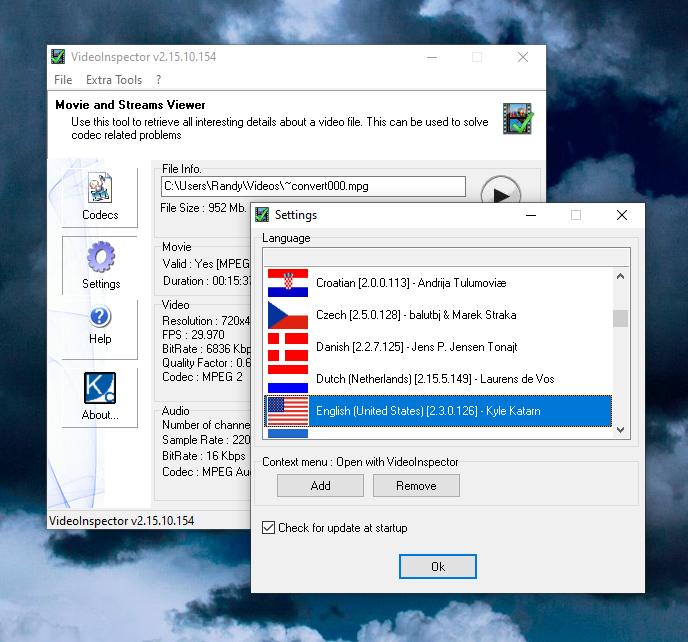Image resolution: width=688 pixels, height=642 pixels.
Task: Select the Croatian flag icon
Action: point(288,283)
